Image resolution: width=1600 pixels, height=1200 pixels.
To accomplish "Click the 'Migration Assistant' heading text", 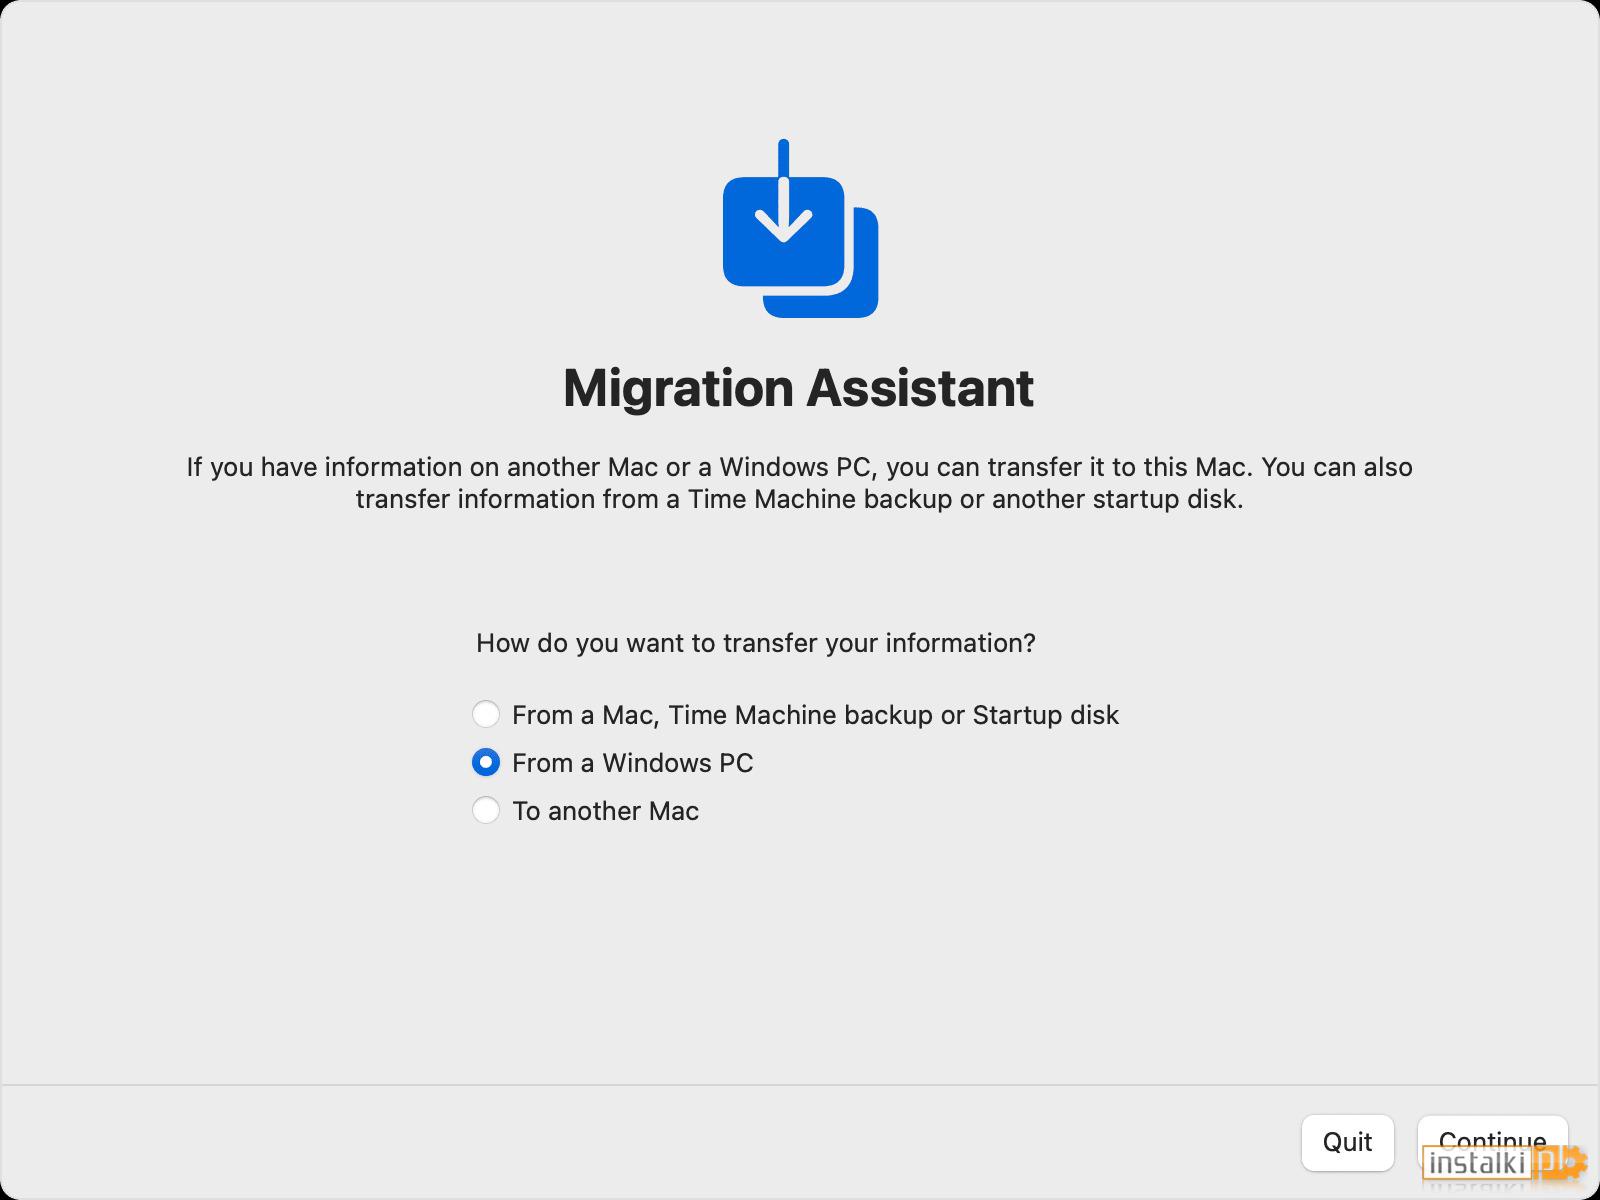I will [798, 388].
